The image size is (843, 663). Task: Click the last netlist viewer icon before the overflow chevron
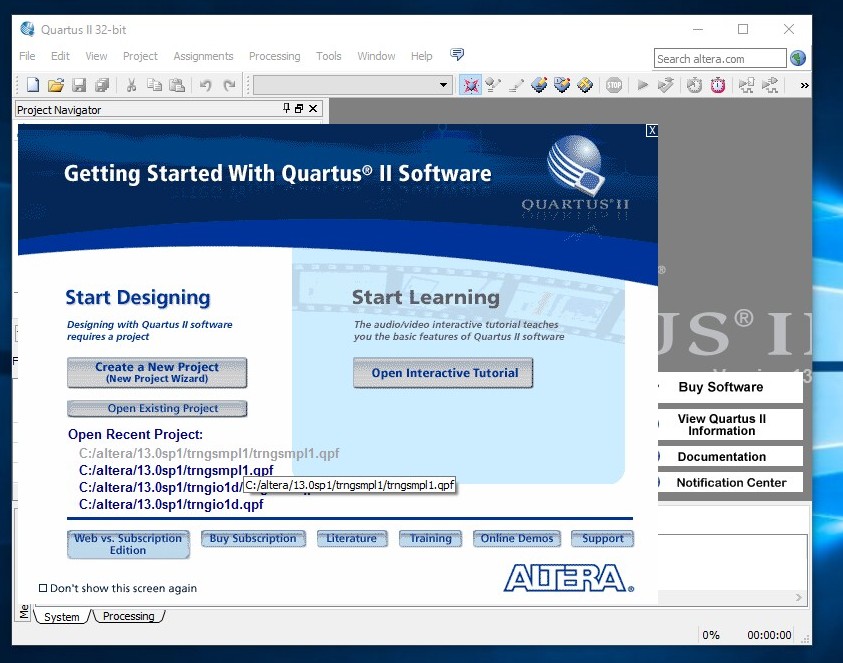(x=770, y=85)
